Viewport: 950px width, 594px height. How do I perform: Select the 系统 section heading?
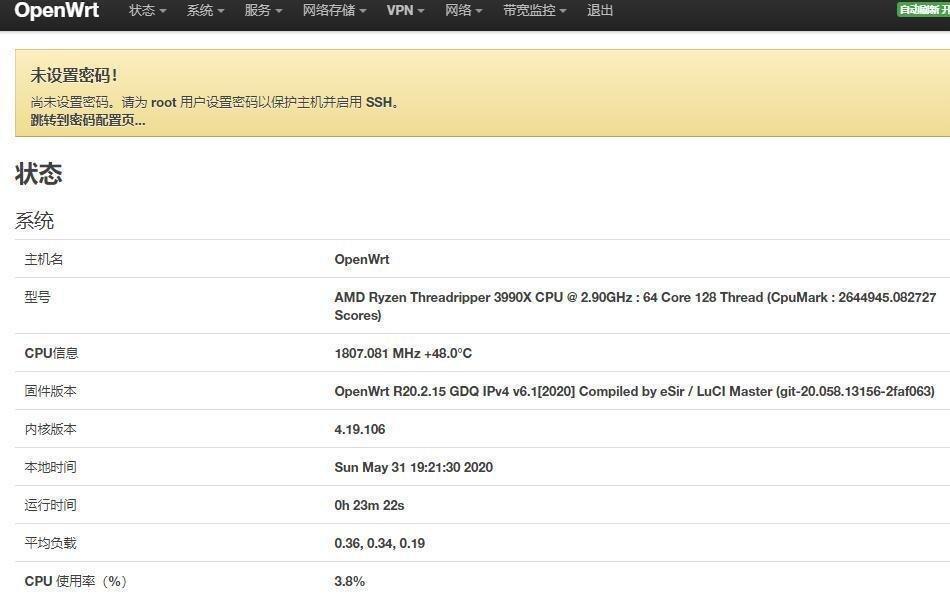[x=34, y=220]
